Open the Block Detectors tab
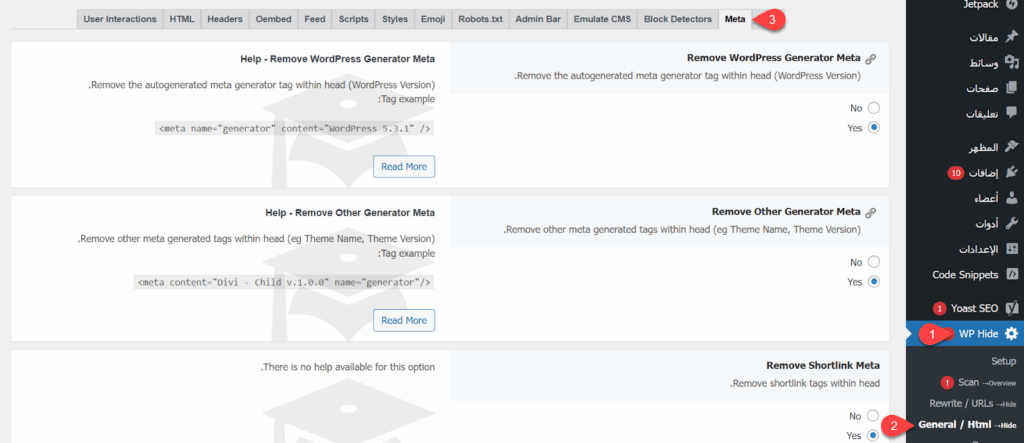Screen dimensions: 1024x443 pyautogui.click(x=678, y=19)
